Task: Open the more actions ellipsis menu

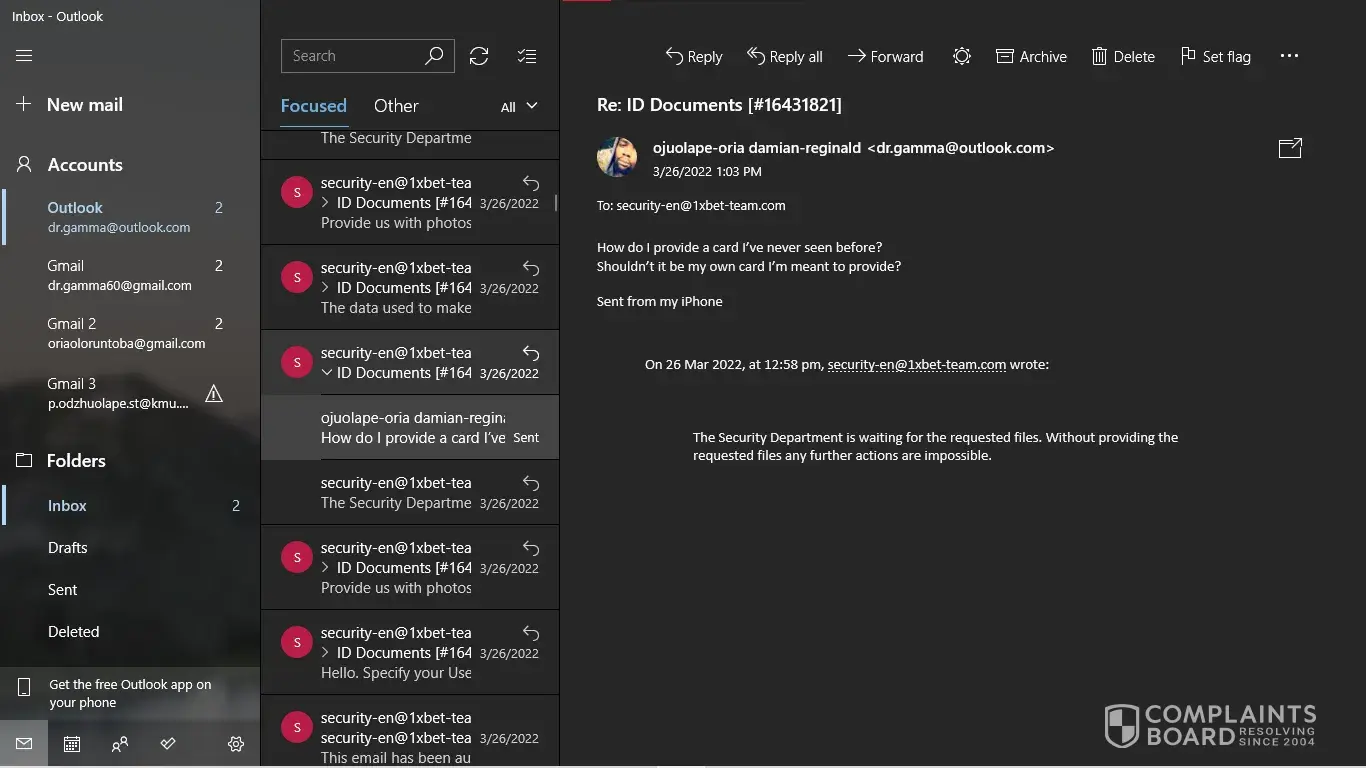Action: pyautogui.click(x=1289, y=57)
